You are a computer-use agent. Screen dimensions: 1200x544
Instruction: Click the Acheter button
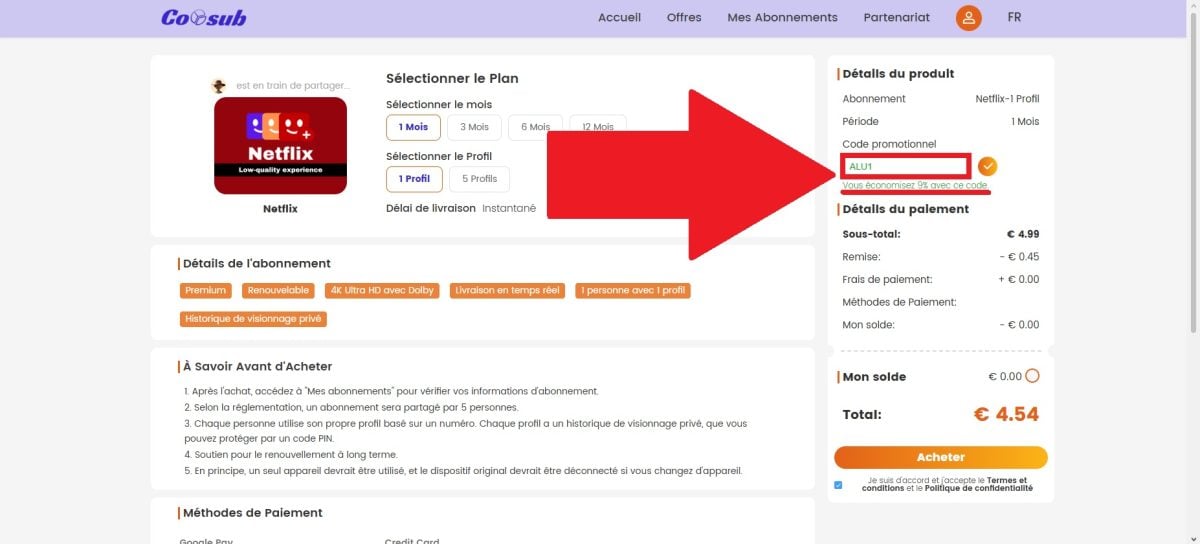pyautogui.click(x=941, y=457)
